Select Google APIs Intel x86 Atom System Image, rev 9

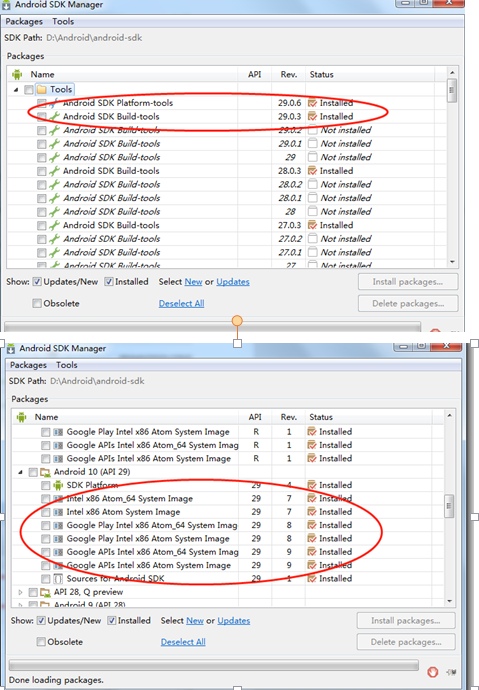tap(148, 565)
